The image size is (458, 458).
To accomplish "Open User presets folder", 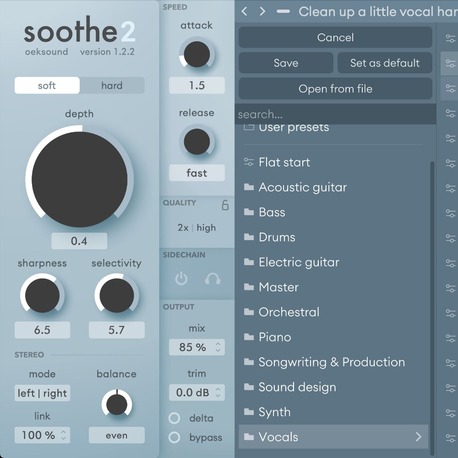I will click(x=333, y=128).
